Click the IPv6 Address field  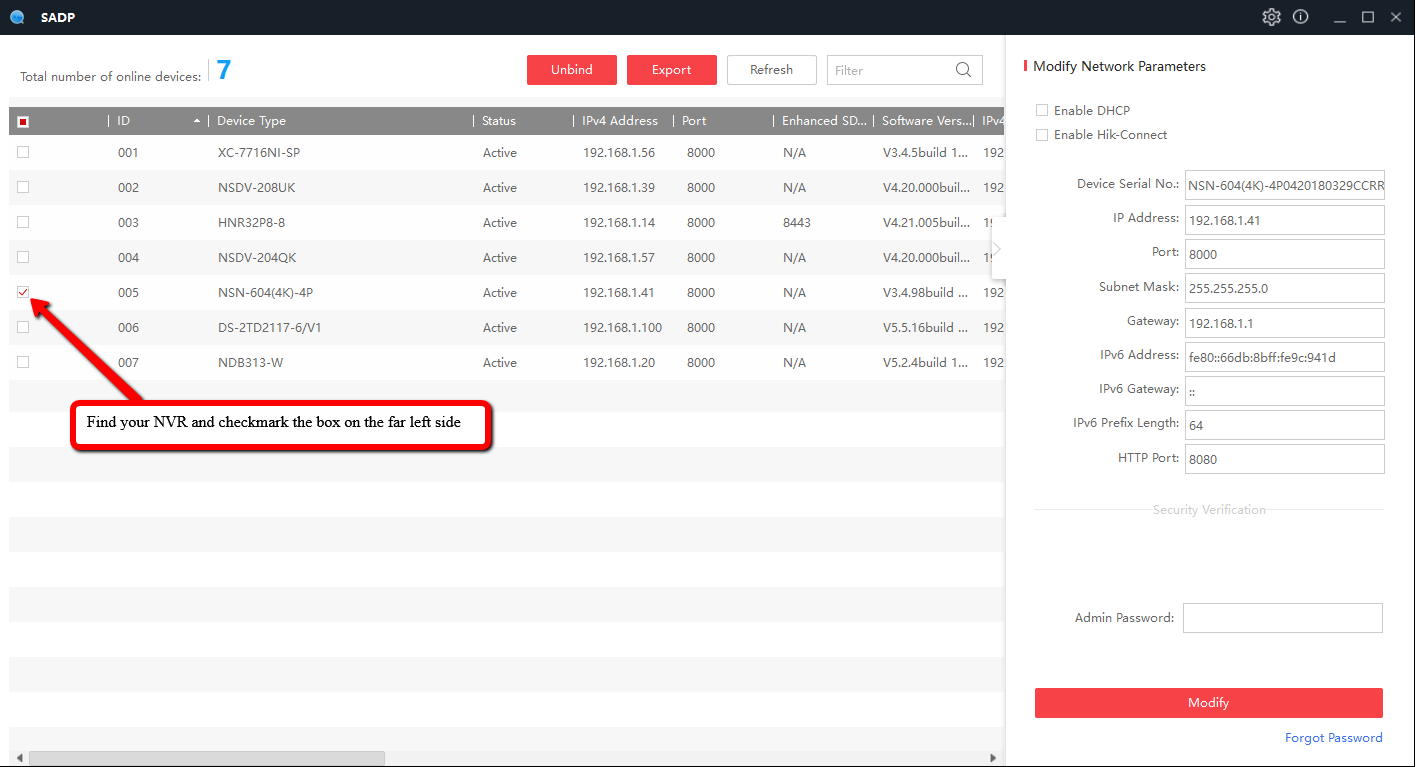click(1284, 357)
